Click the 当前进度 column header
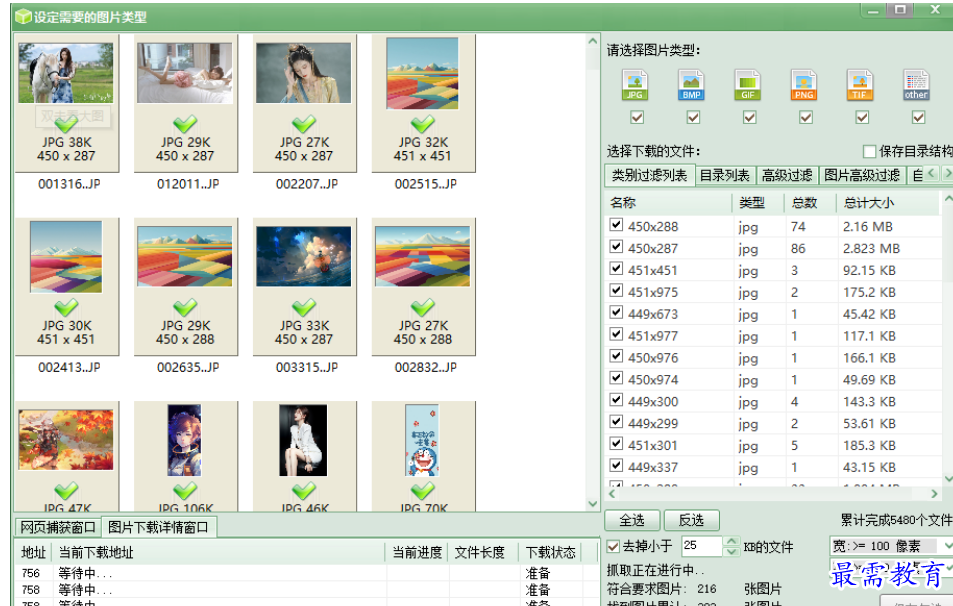The image size is (953, 606). 417,553
